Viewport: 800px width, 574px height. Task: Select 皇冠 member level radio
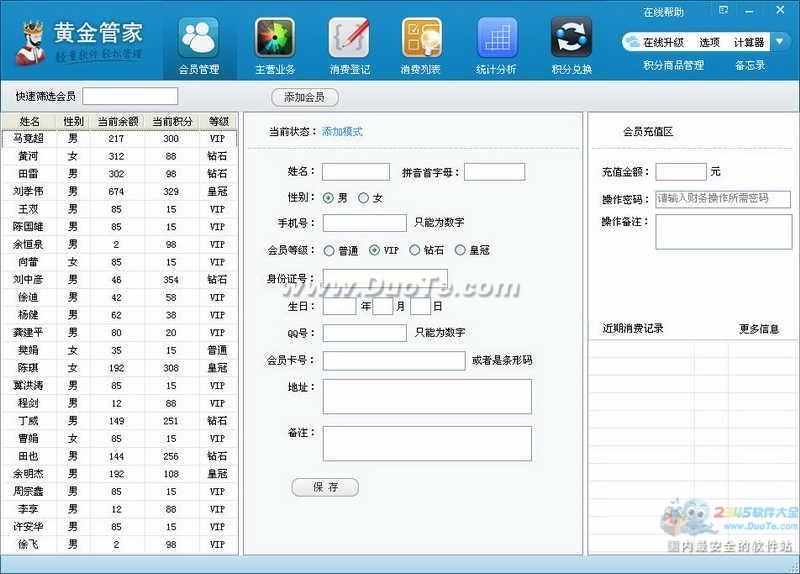pos(460,250)
